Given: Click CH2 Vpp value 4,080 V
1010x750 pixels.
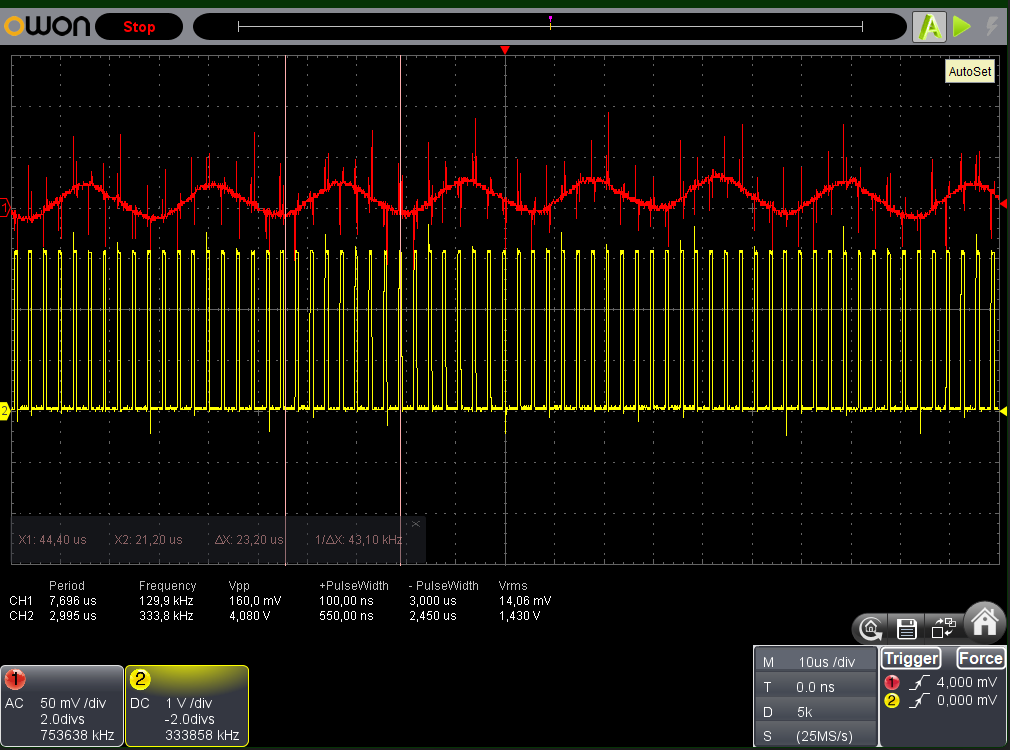Looking at the screenshot, I should tap(249, 616).
